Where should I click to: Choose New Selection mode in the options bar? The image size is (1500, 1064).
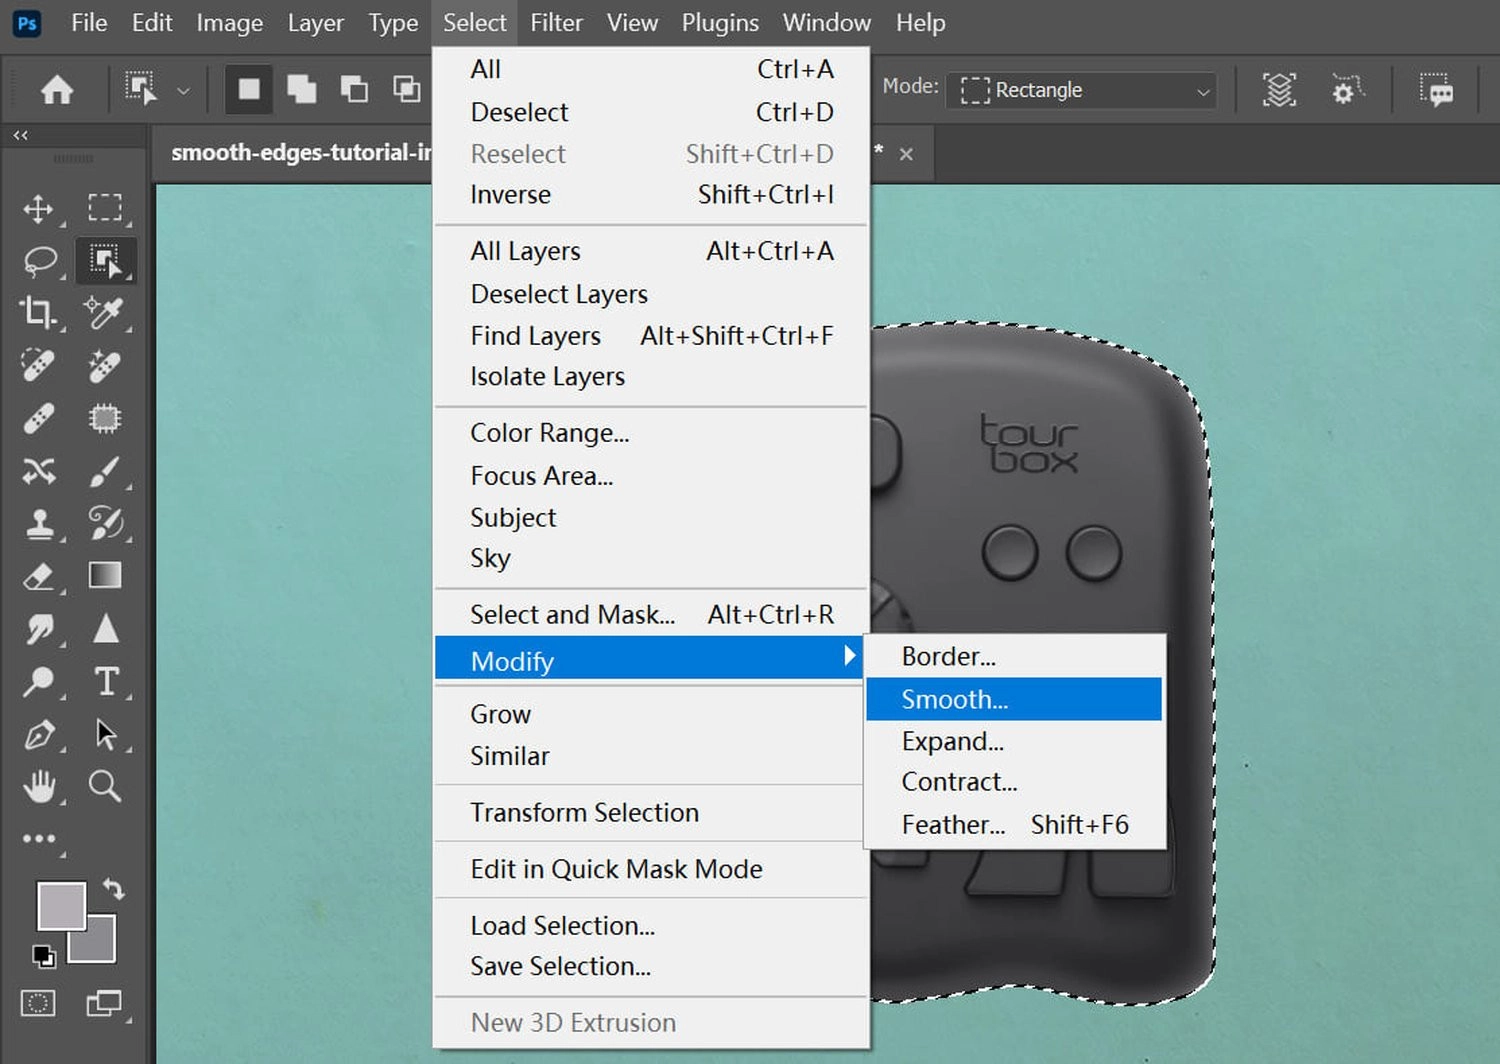pyautogui.click(x=248, y=90)
